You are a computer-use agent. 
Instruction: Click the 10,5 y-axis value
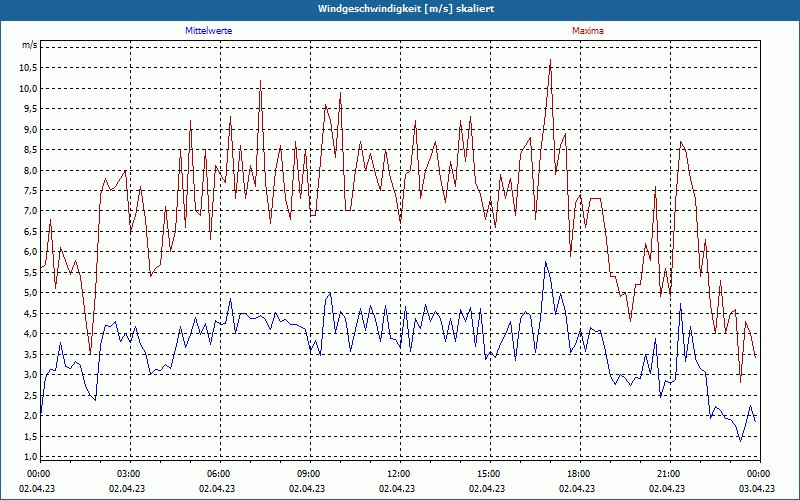[x=29, y=68]
